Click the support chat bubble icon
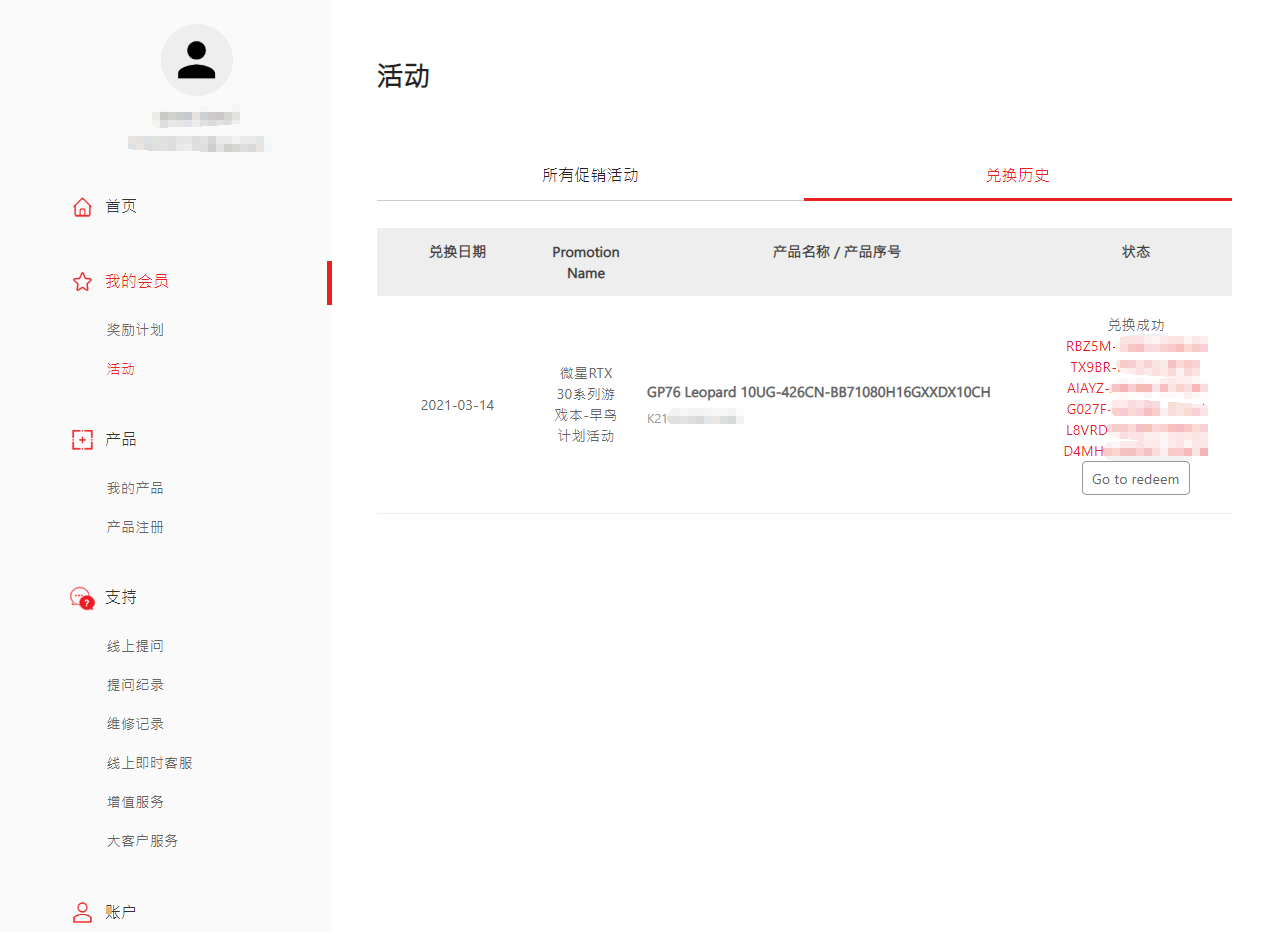The width and height of the screenshot is (1266, 932). pyautogui.click(x=82, y=598)
